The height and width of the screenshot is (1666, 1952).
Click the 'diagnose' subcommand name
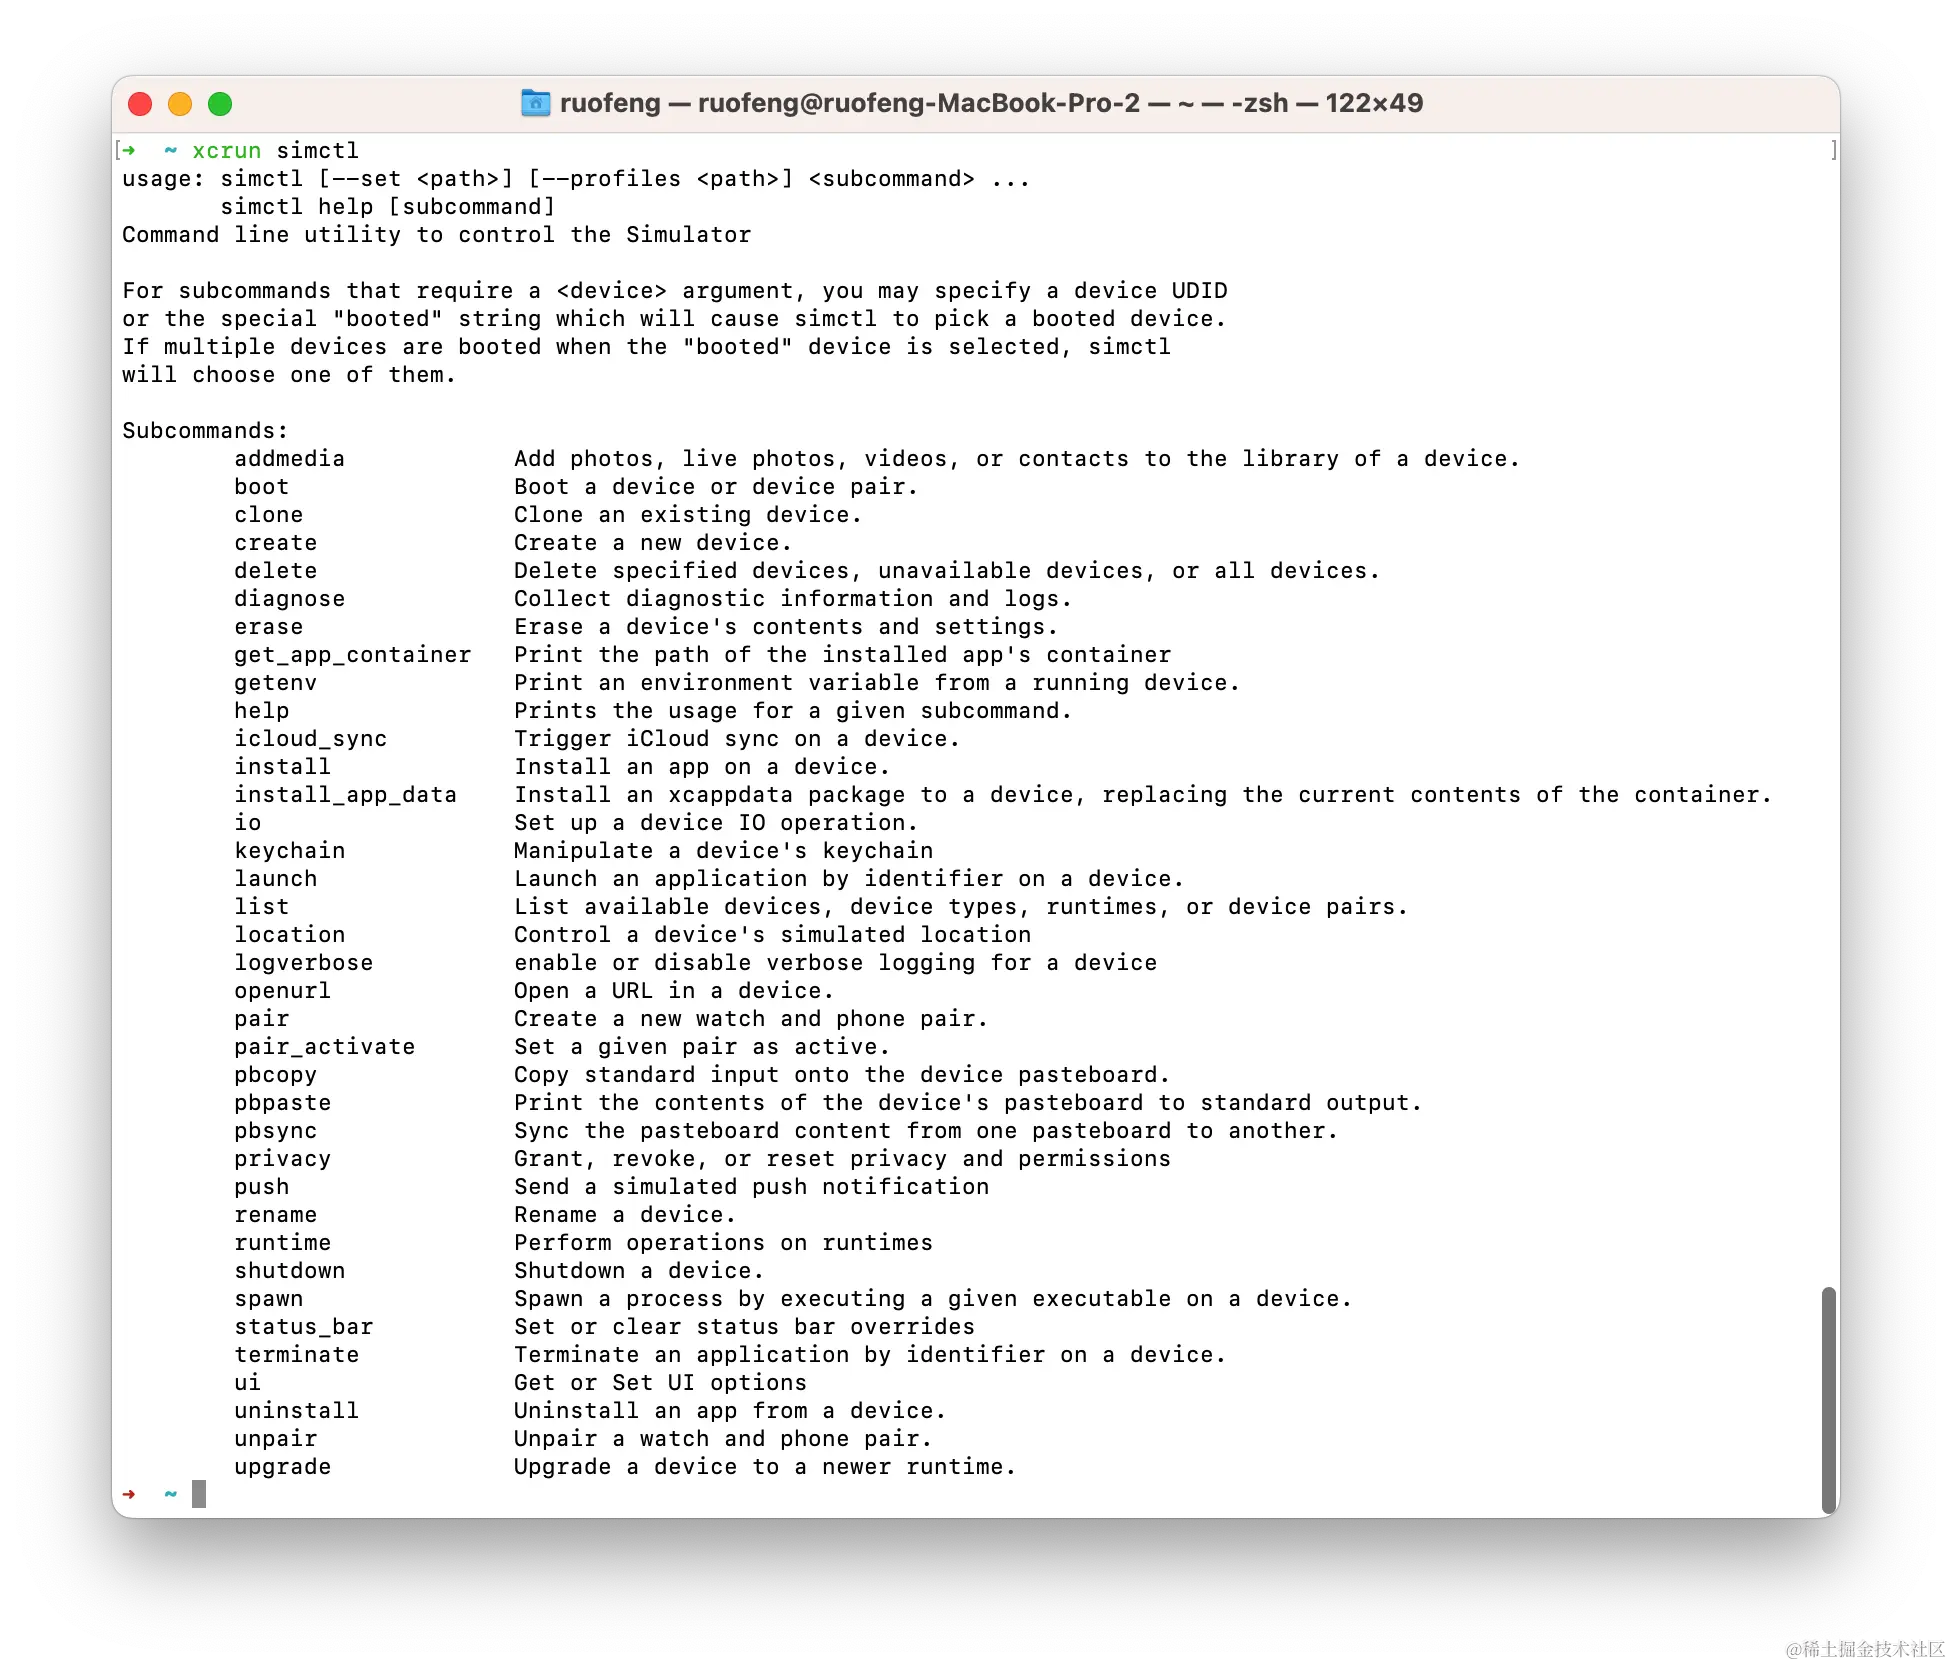point(290,599)
